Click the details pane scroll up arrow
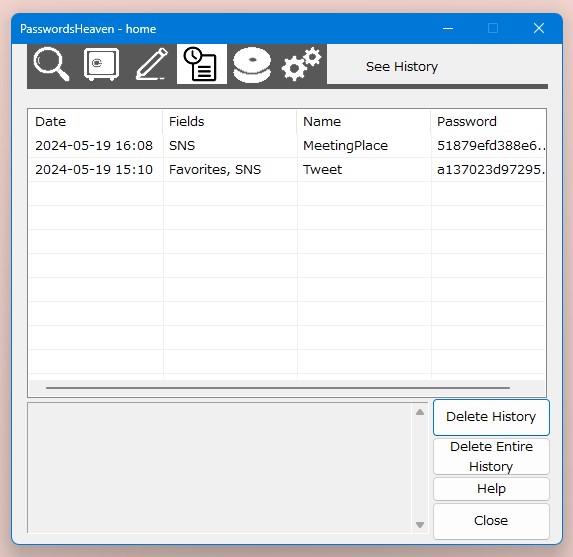 coord(420,412)
